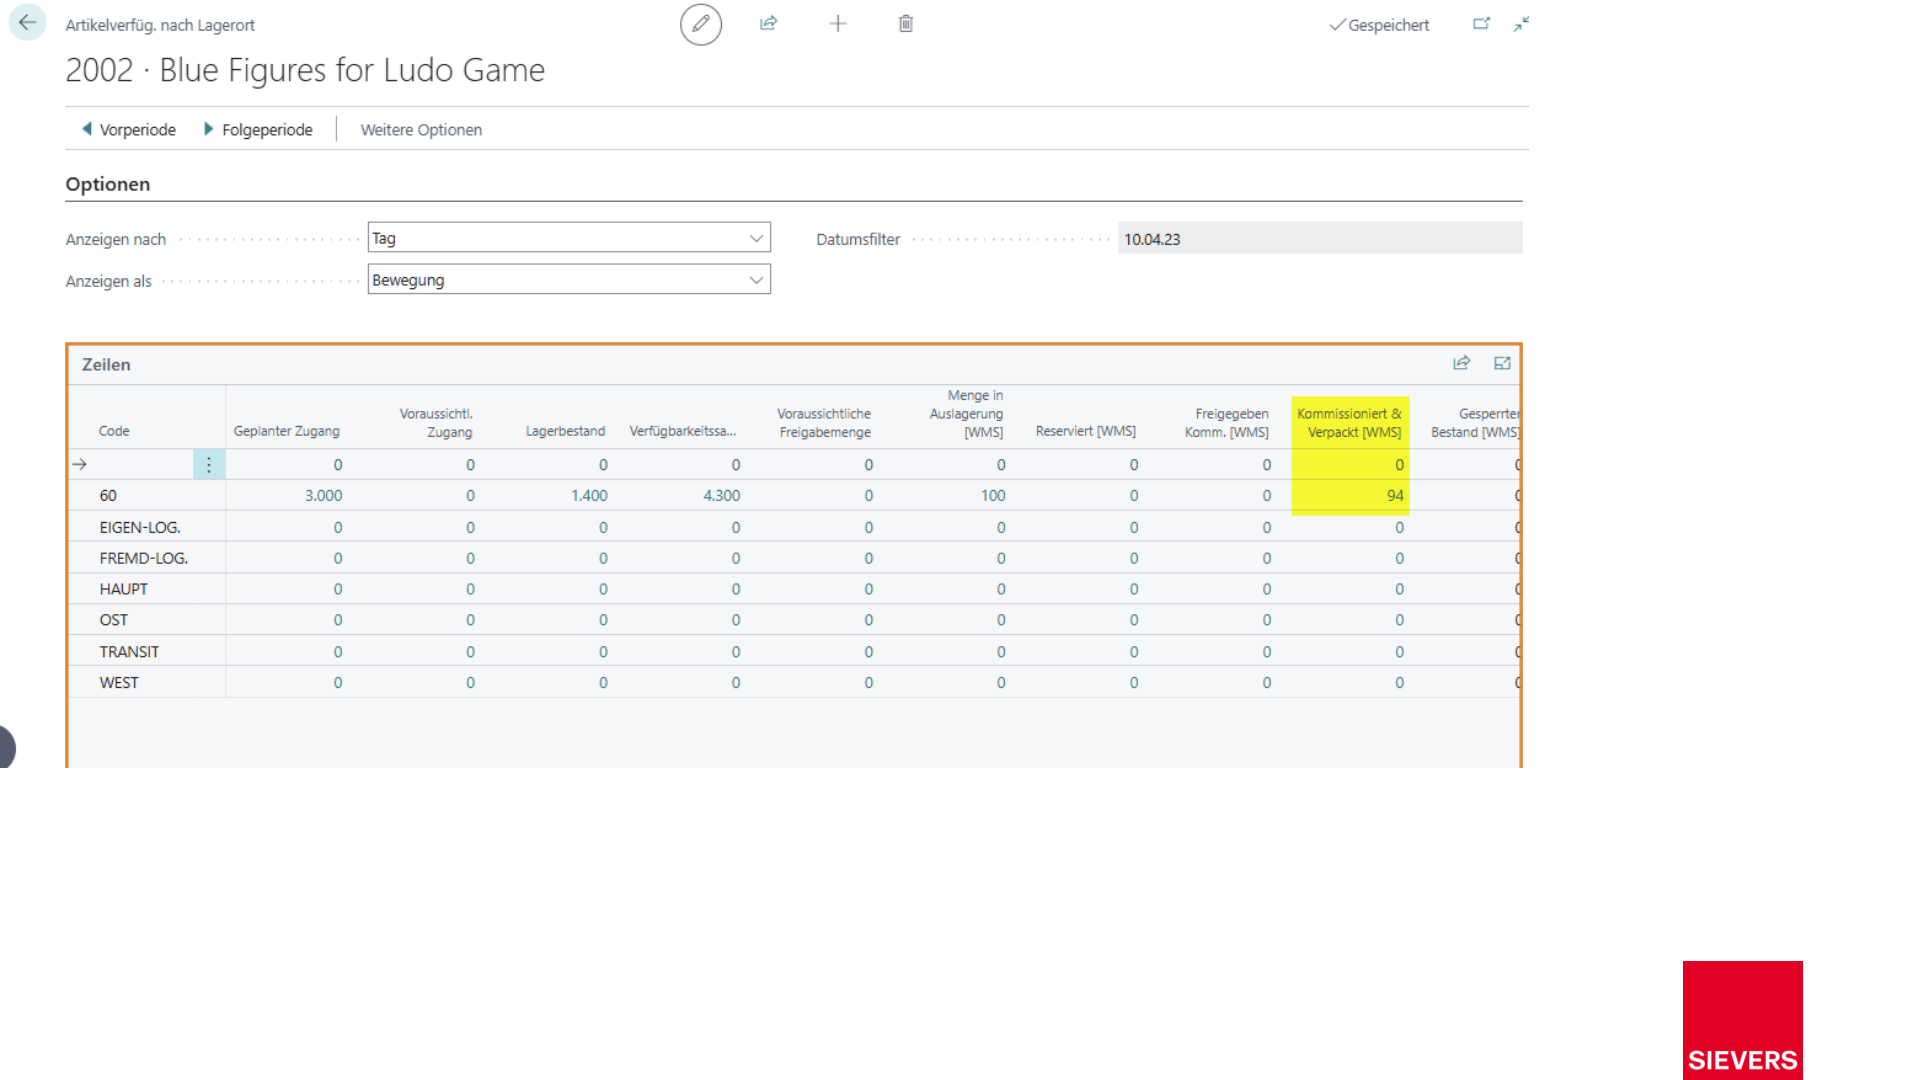The image size is (1920, 1080).
Task: Click the 3.000 Geplanter Zugang value
Action: (323, 496)
